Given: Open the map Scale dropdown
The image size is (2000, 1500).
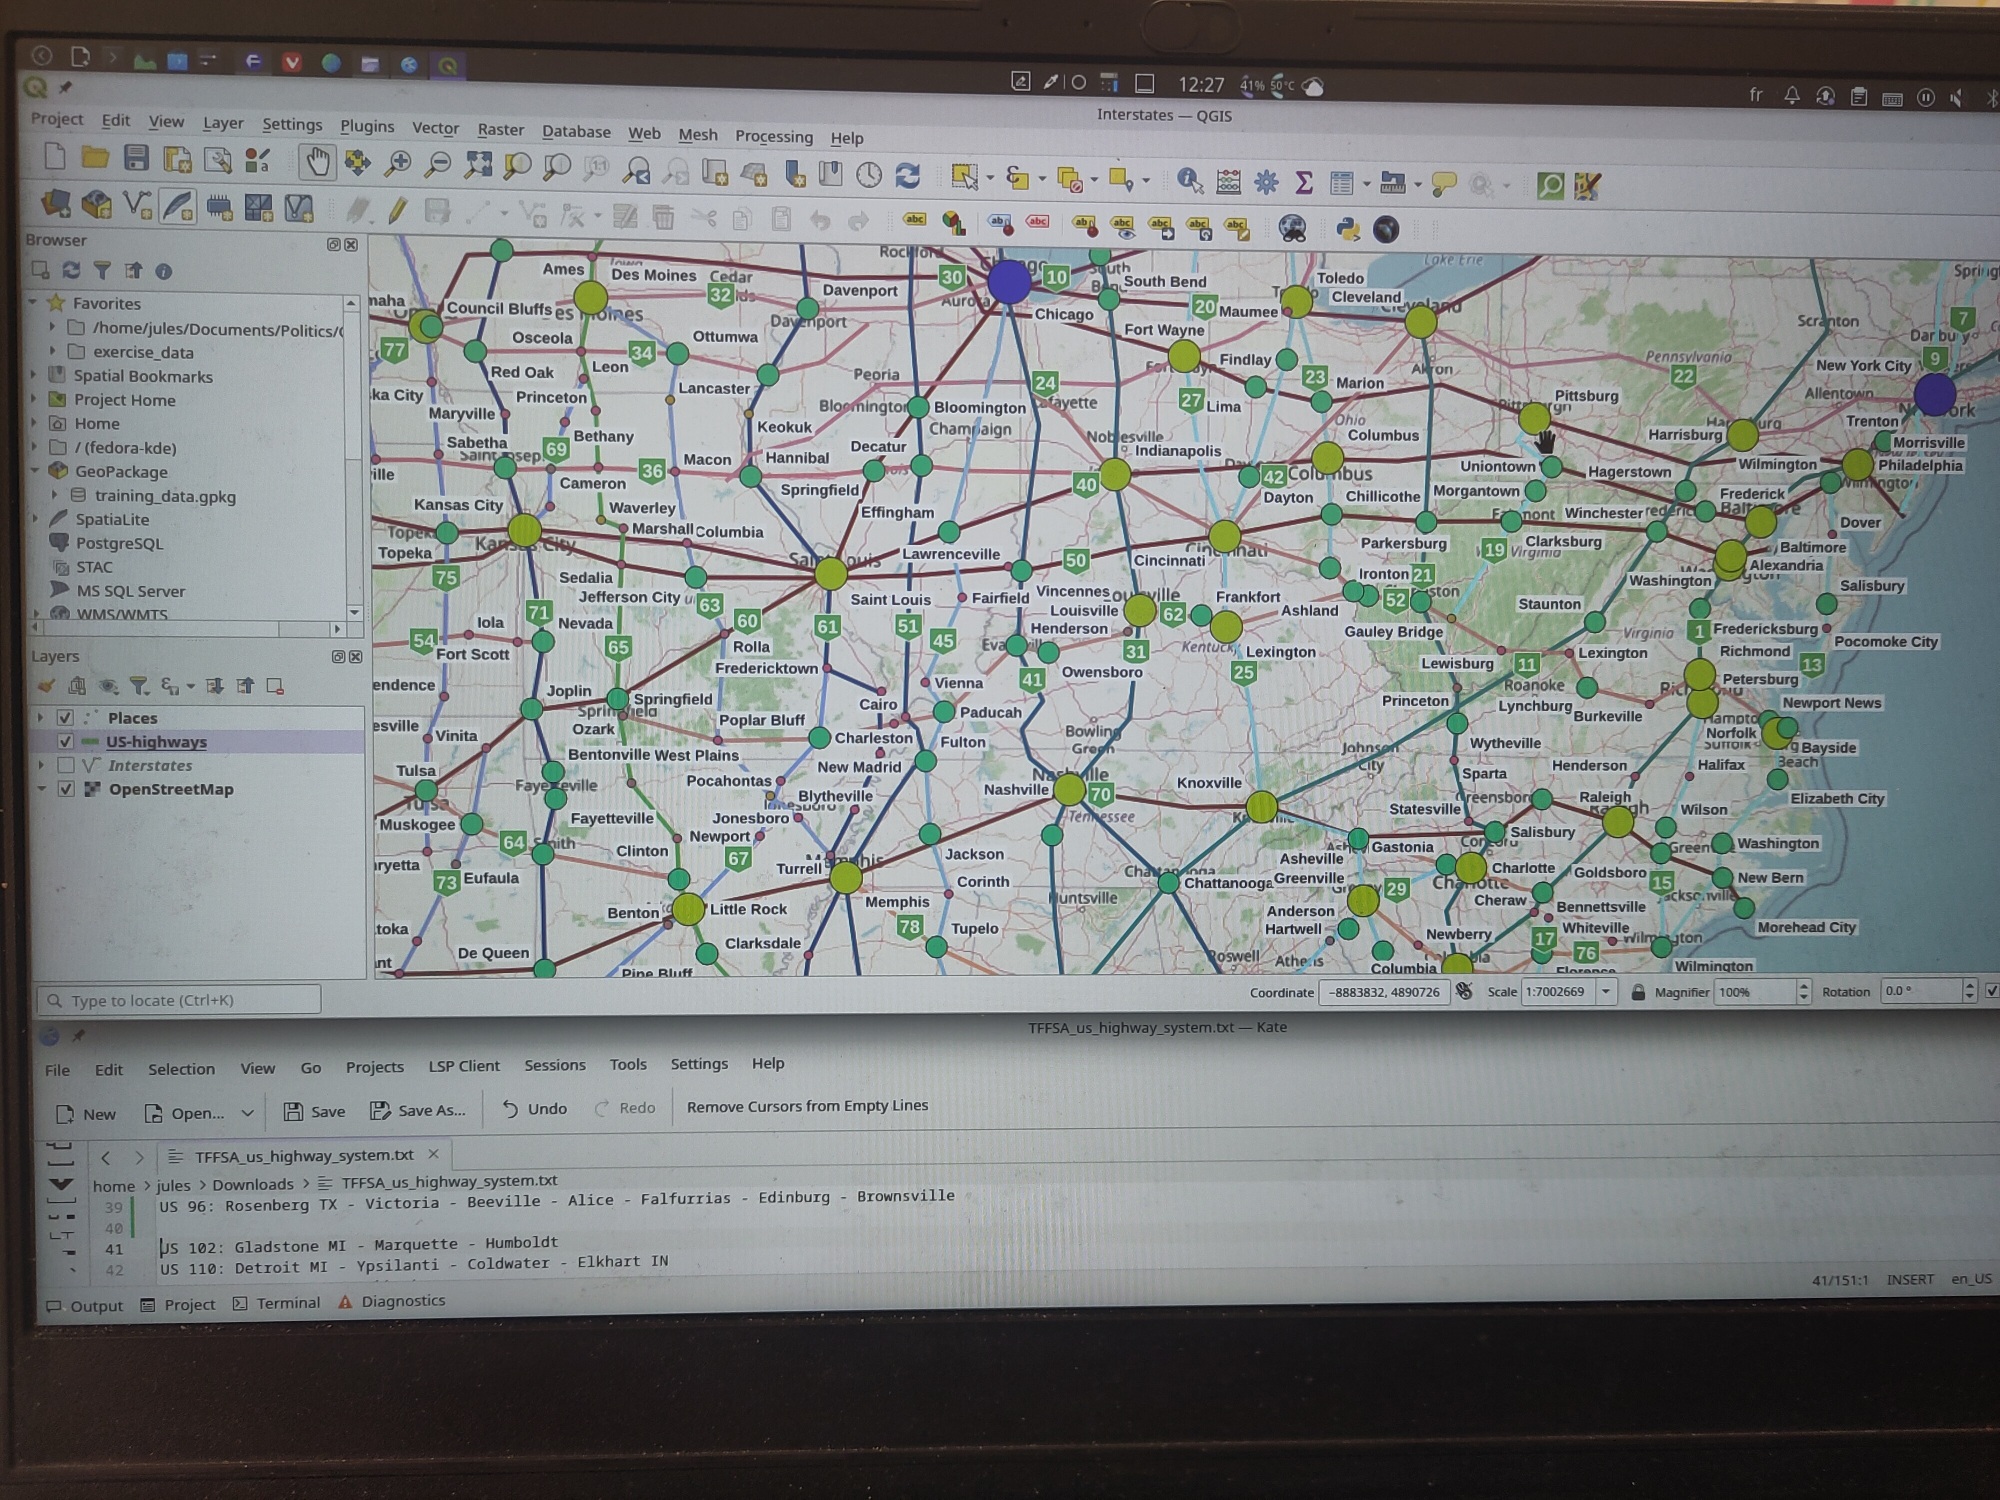Looking at the screenshot, I should [x=1606, y=992].
